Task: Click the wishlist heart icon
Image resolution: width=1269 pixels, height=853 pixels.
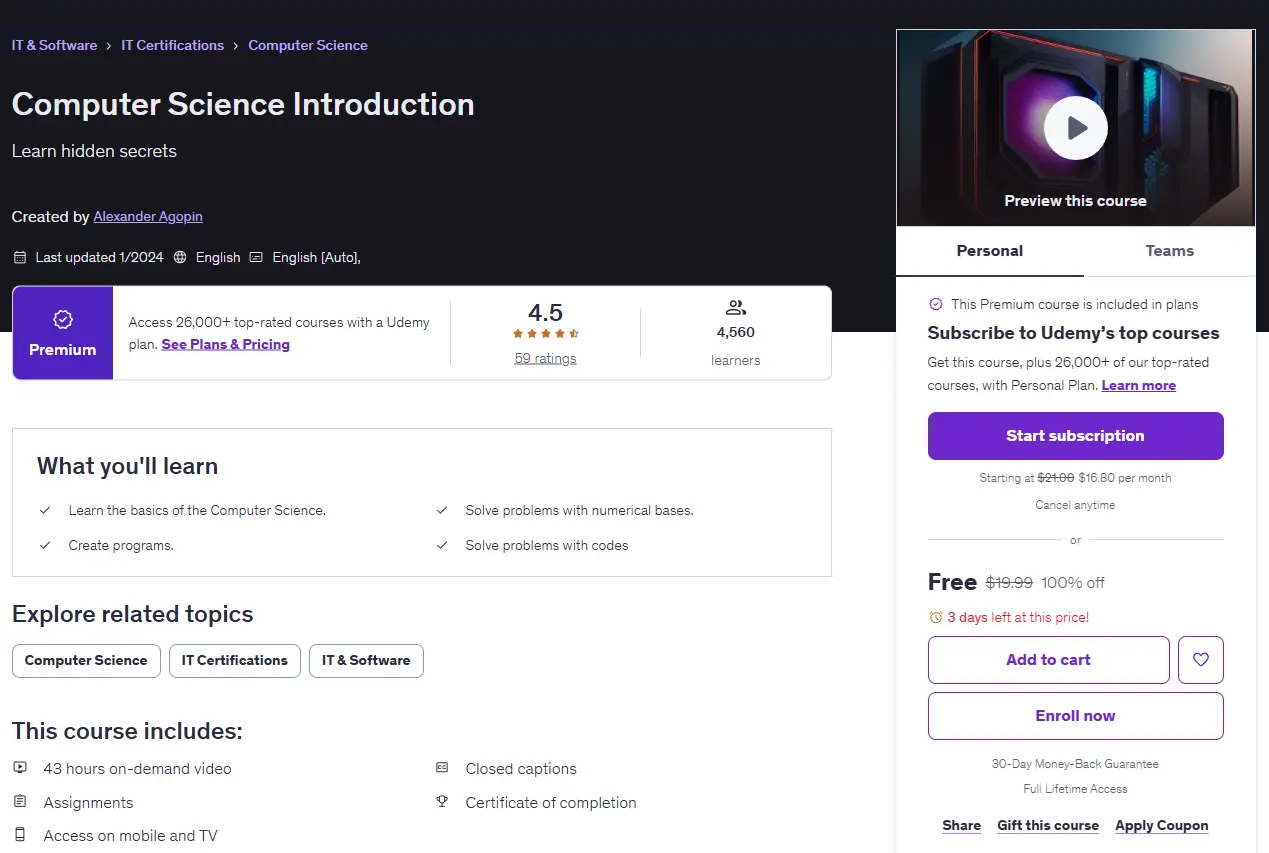Action: [1201, 660]
